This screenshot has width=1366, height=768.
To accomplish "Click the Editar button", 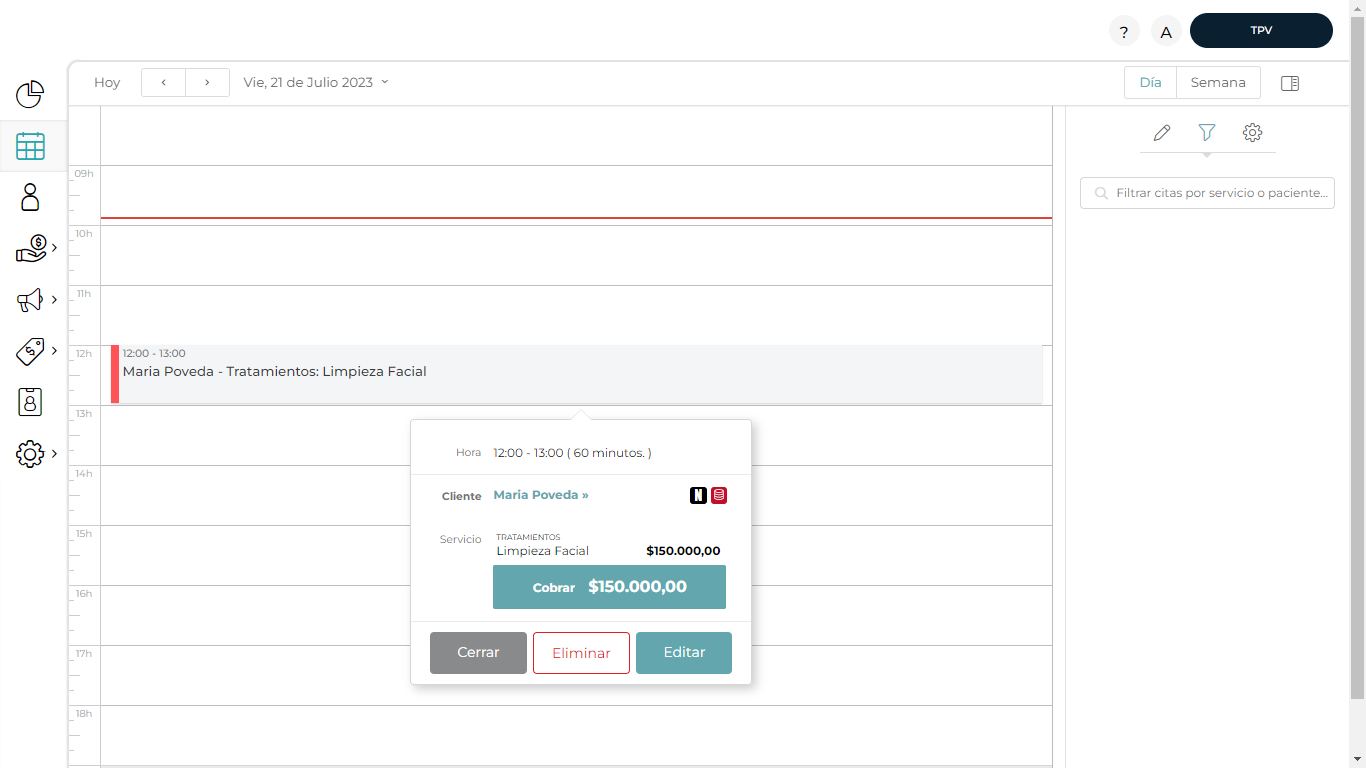I will tap(684, 652).
